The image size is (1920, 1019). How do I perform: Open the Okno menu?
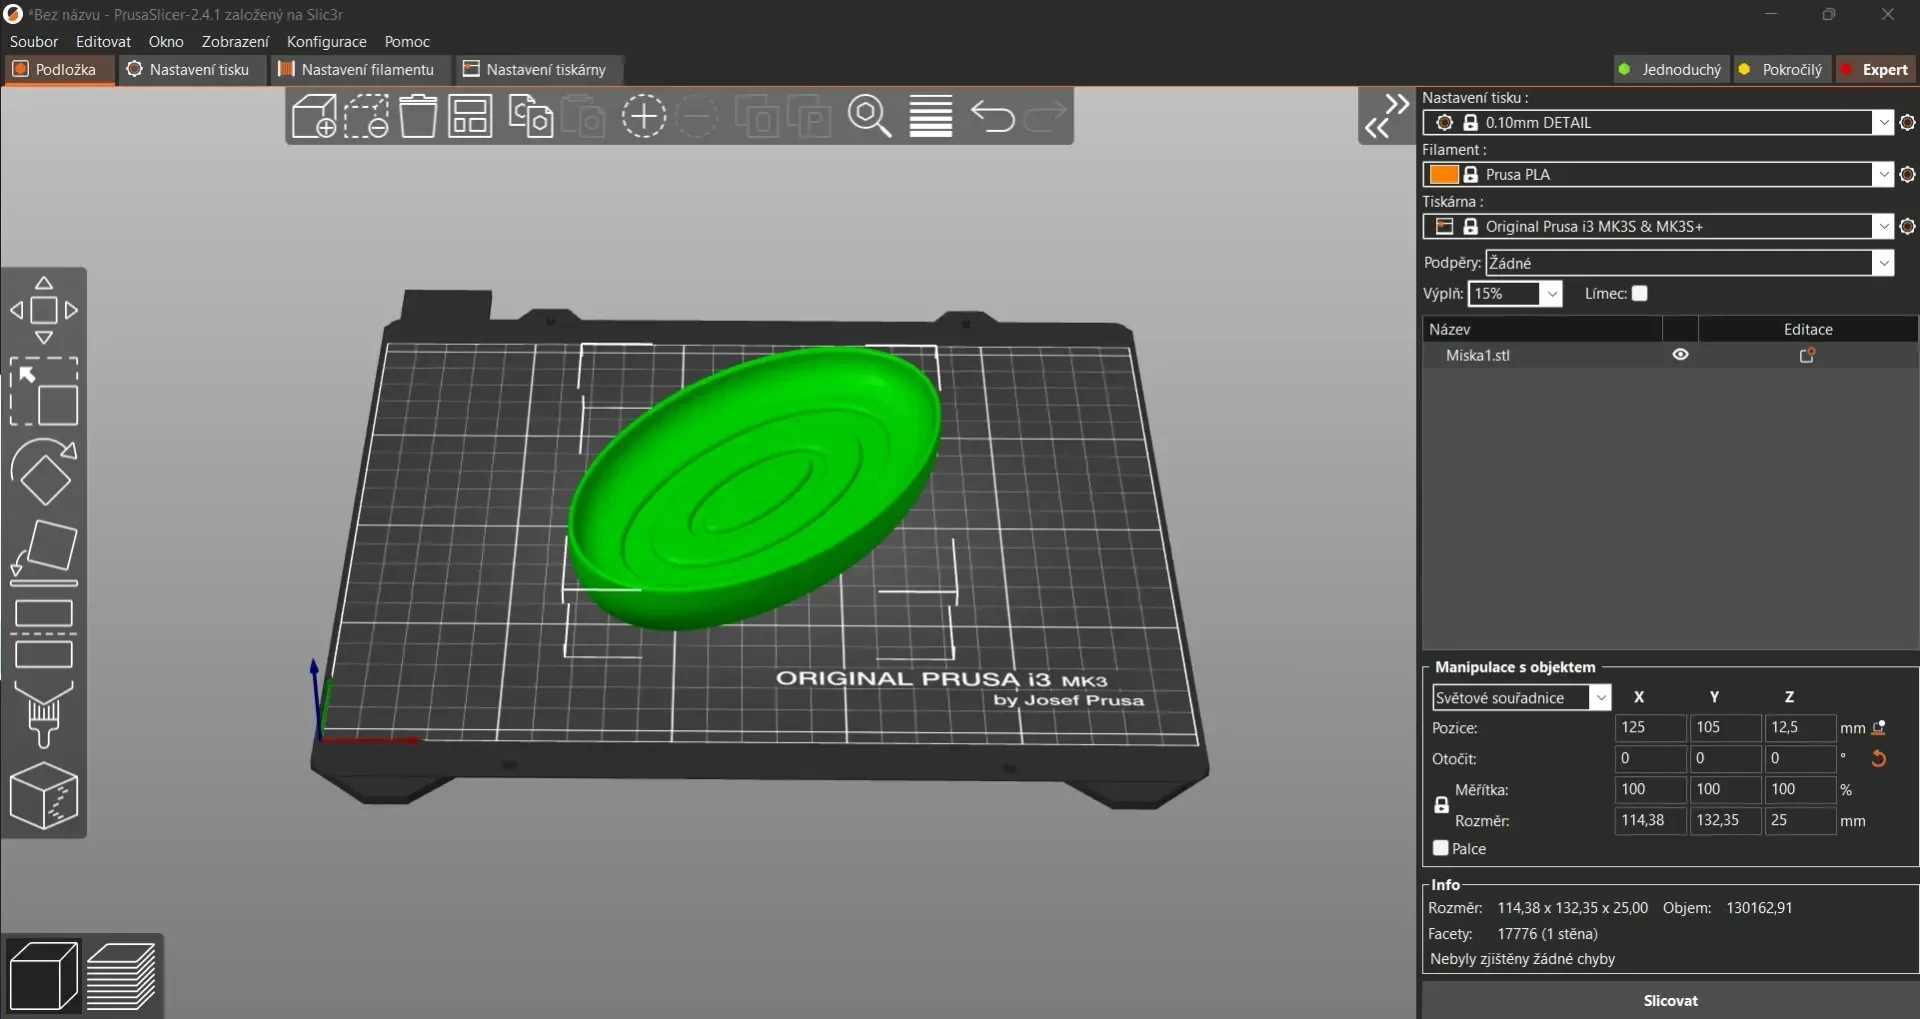pyautogui.click(x=166, y=41)
